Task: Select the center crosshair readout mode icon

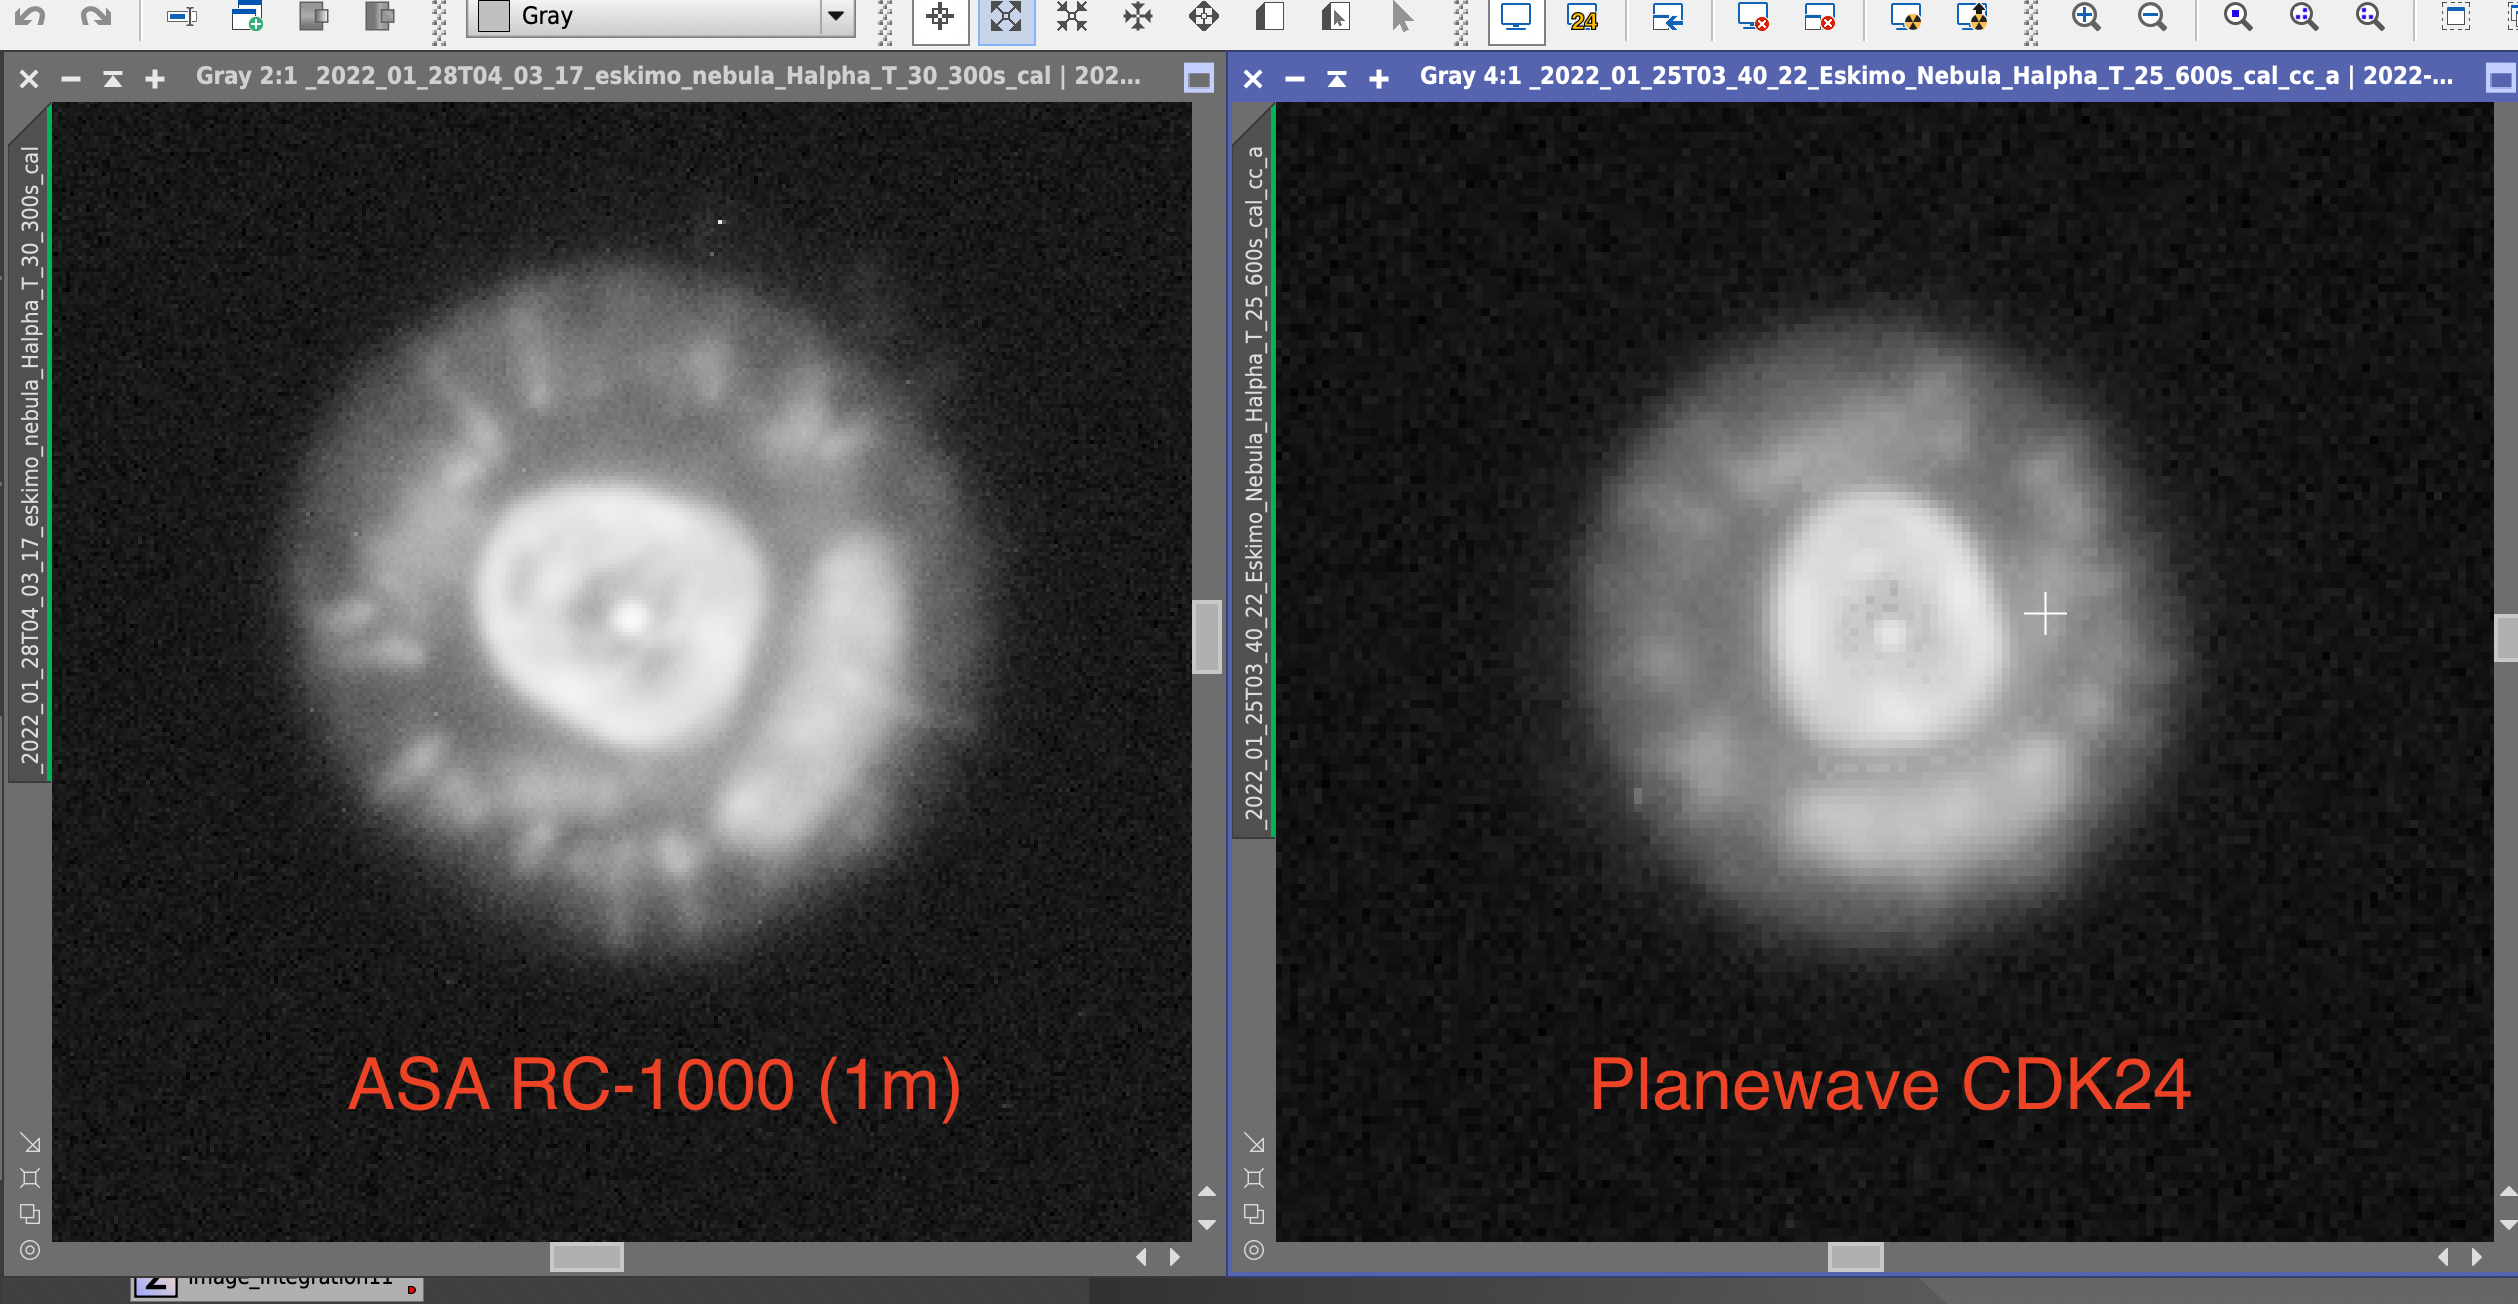Action: point(940,17)
